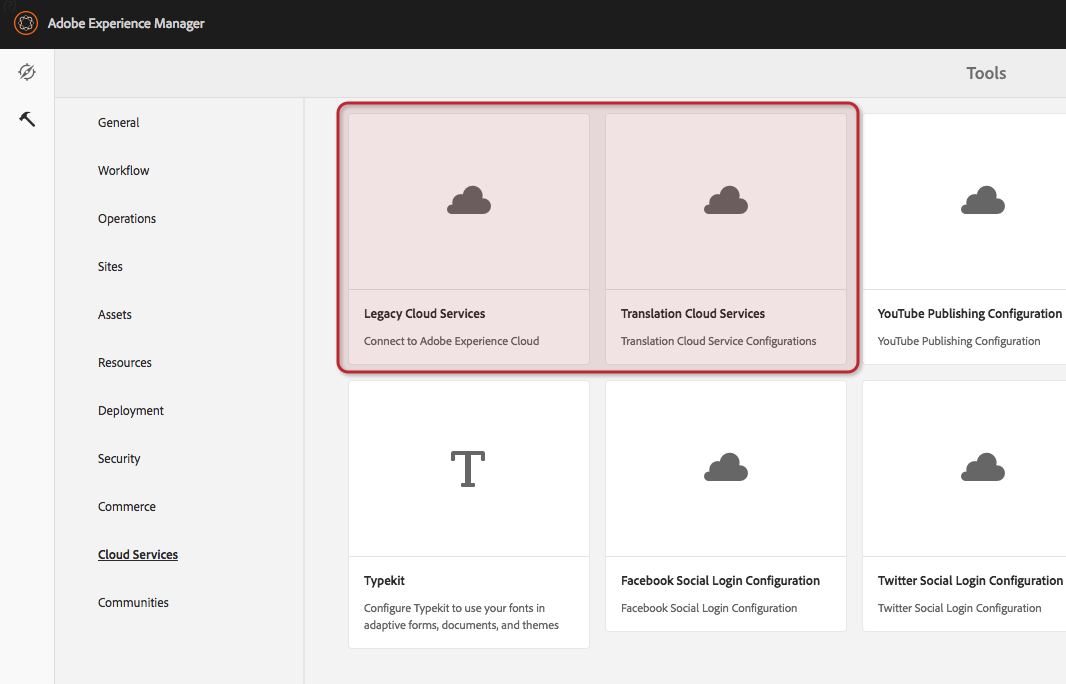This screenshot has height=684, width=1066.
Task: Open Twitter Social Login Configuration title
Action: point(970,581)
